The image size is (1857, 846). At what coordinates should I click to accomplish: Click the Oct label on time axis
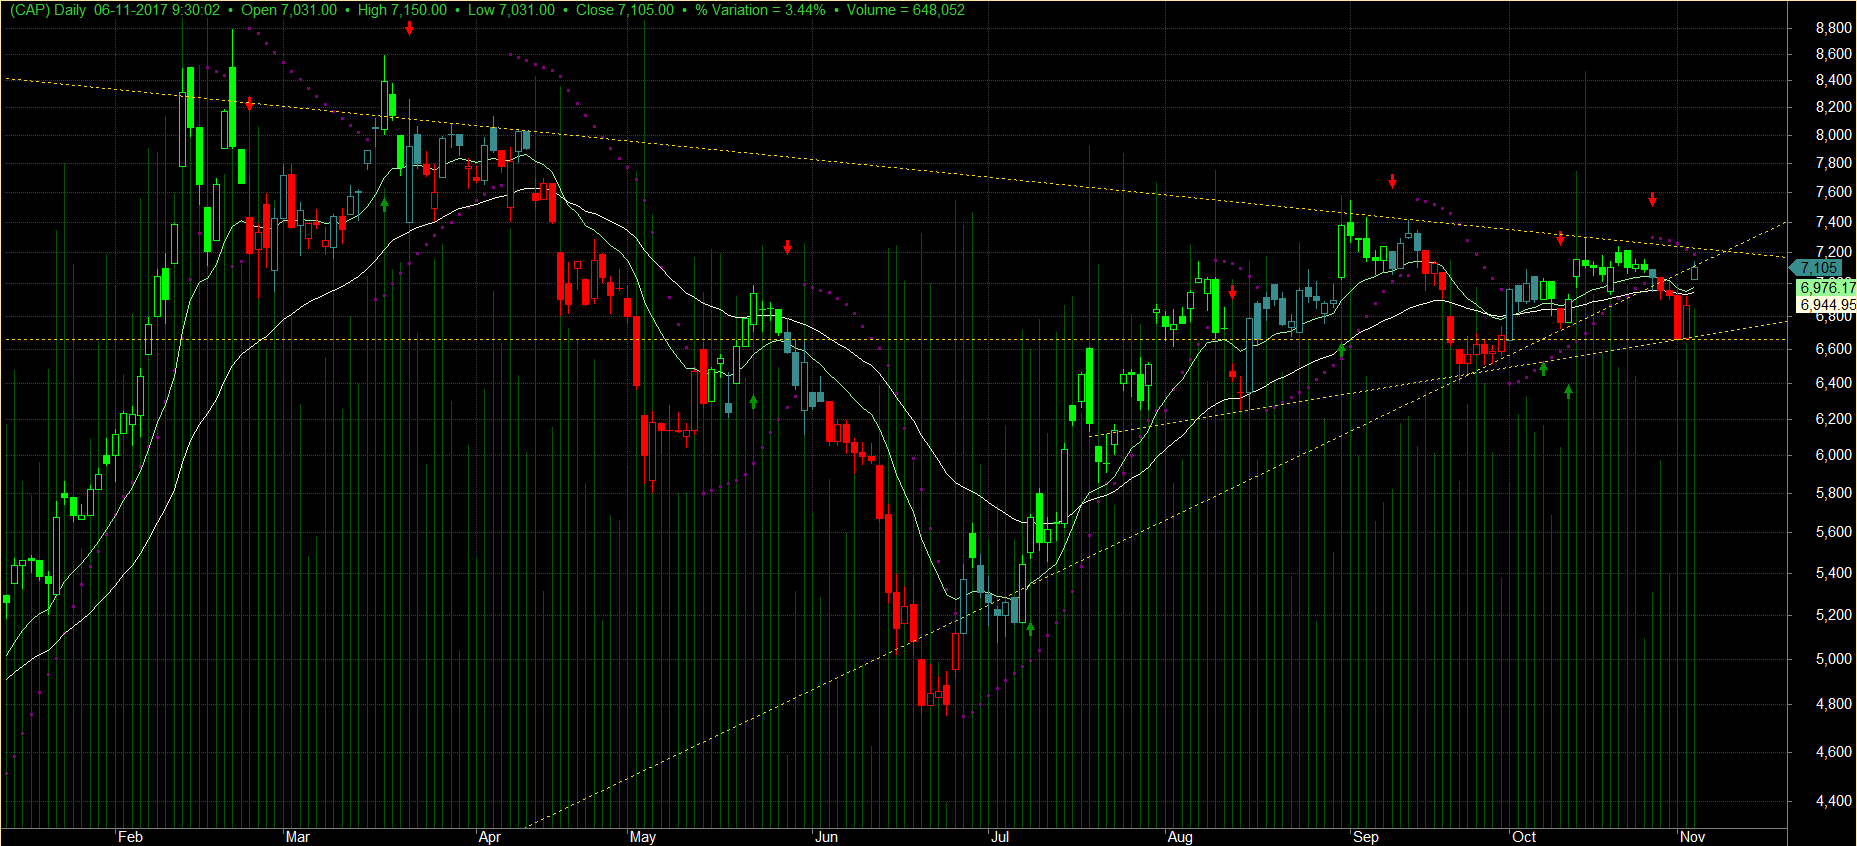[x=1524, y=837]
